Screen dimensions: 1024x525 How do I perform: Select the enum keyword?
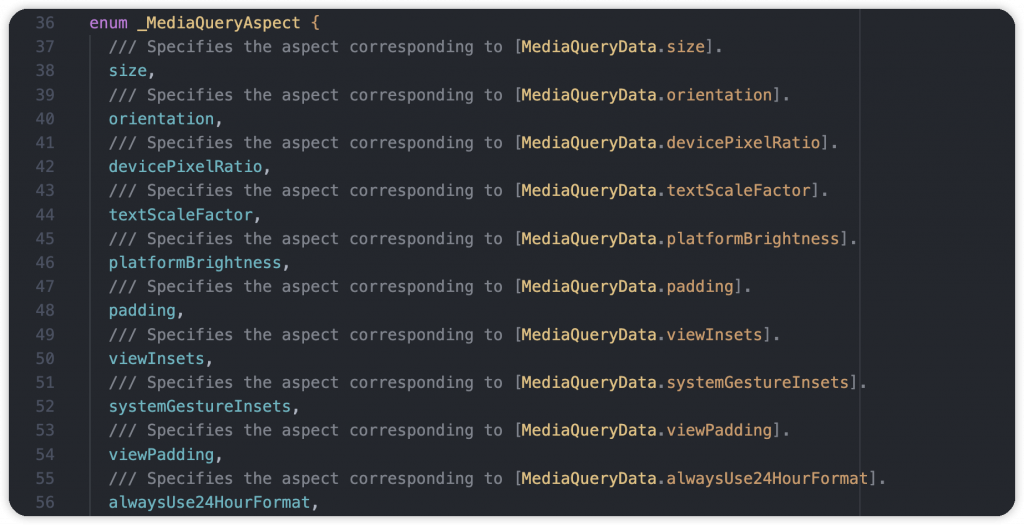coord(108,23)
